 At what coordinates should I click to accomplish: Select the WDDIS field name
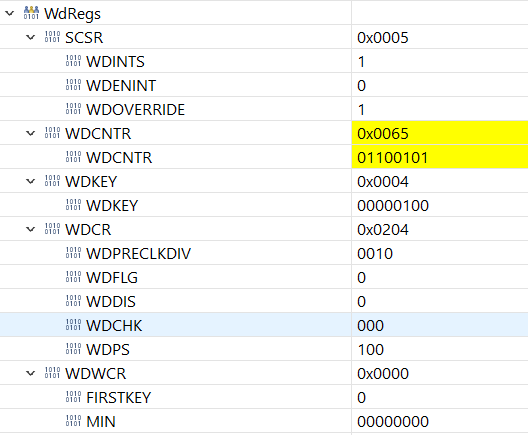coord(111,301)
